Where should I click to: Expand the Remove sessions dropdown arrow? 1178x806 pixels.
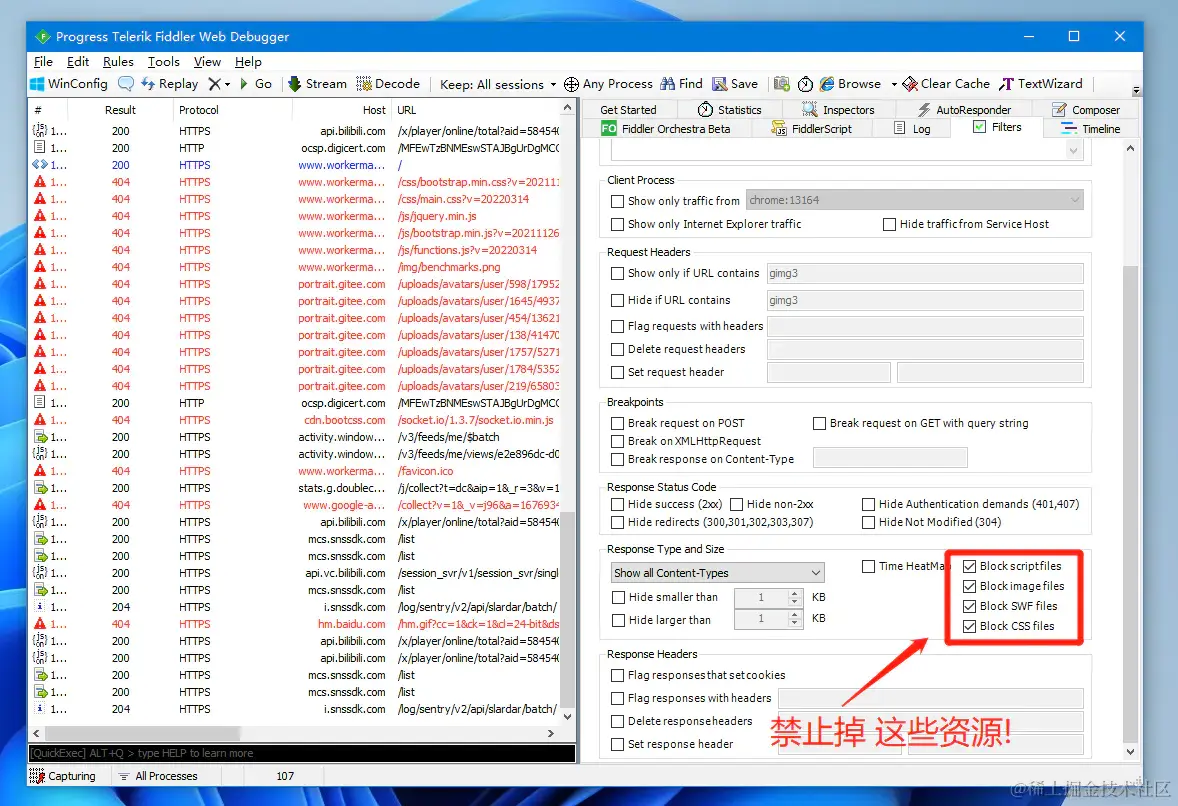(227, 84)
